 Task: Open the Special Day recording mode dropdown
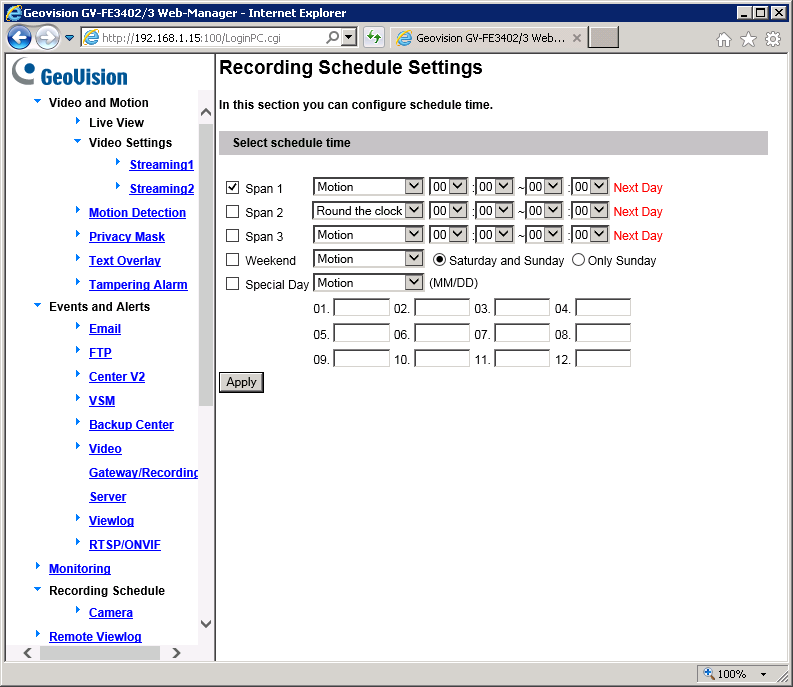(x=368, y=283)
